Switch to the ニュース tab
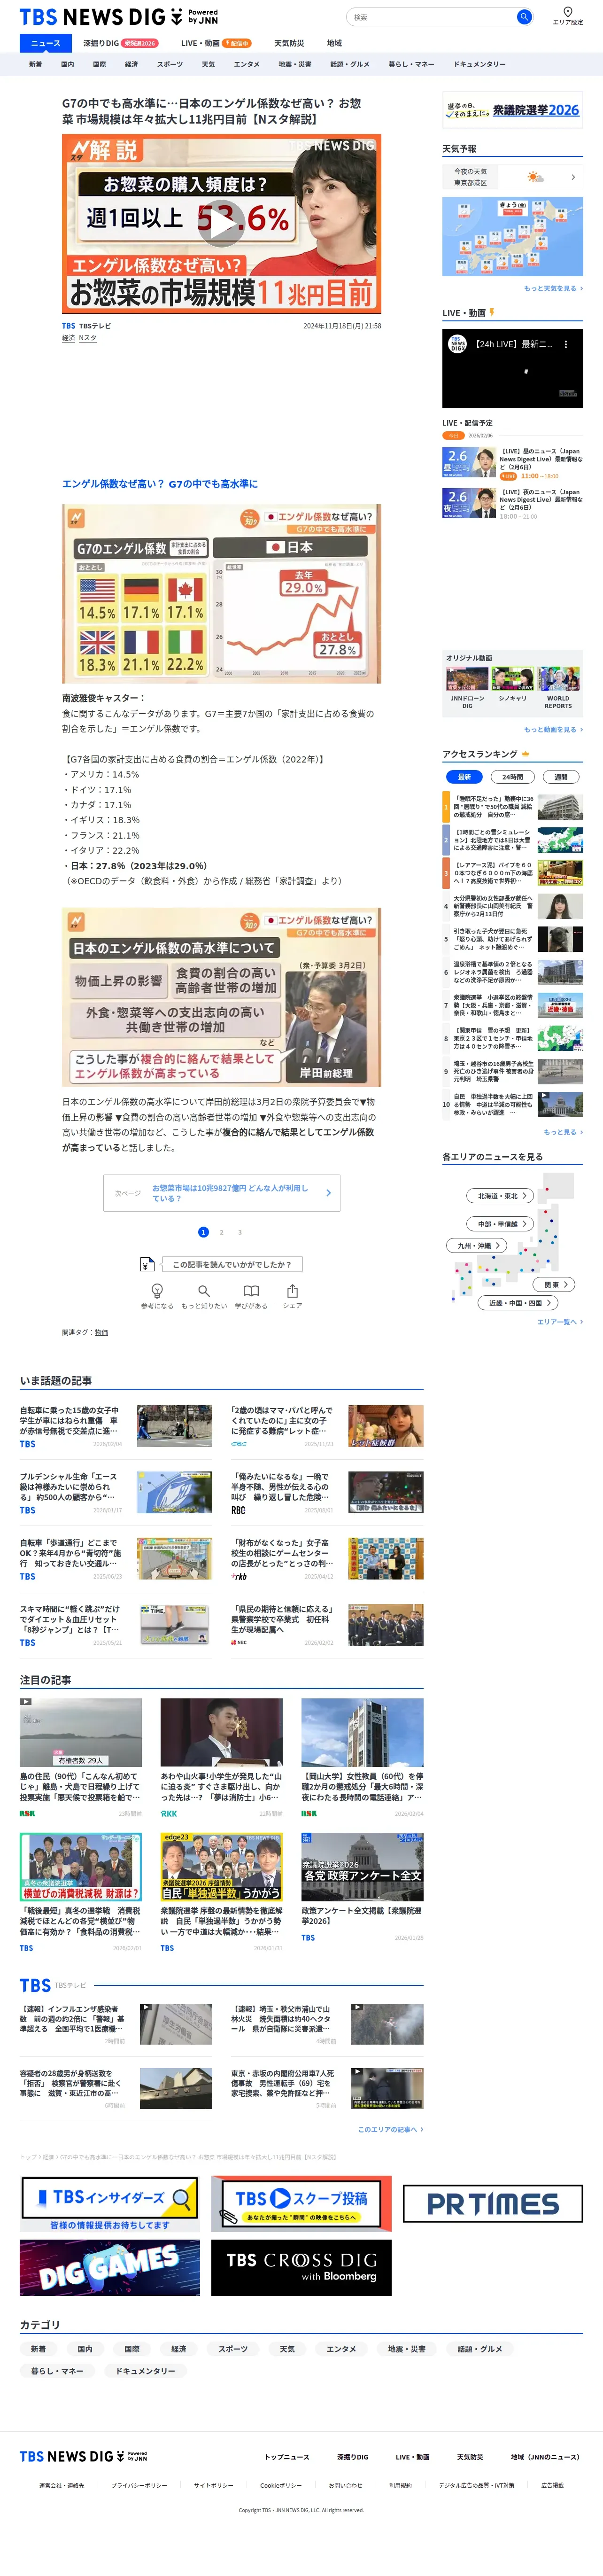Screen dimensions: 603x2576 point(45,43)
